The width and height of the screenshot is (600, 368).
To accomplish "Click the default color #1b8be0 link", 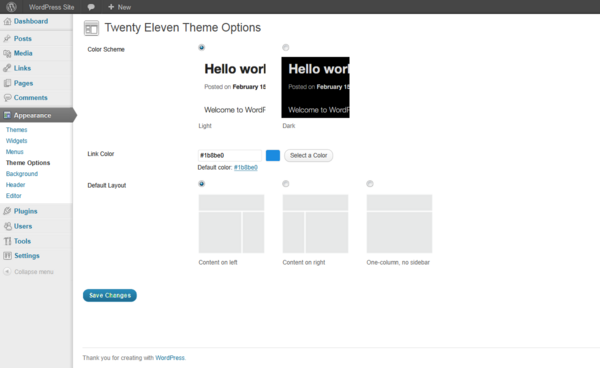I will pos(246,168).
